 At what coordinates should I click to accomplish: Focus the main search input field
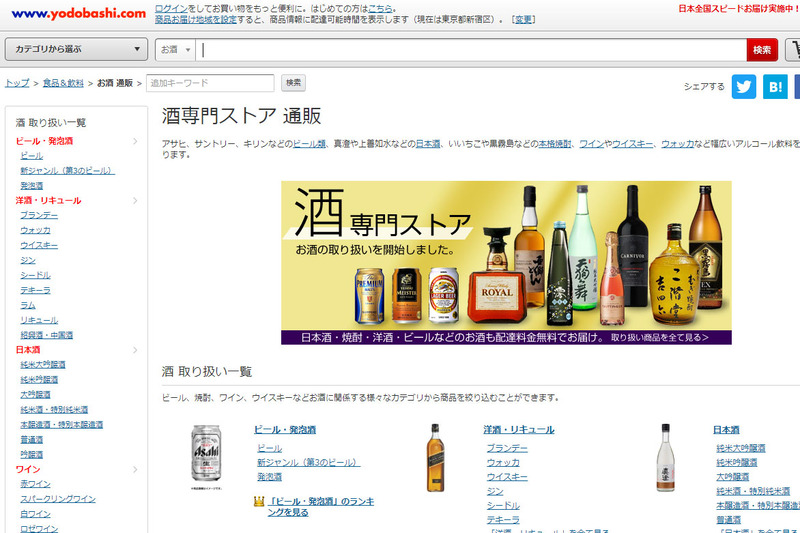[471, 50]
